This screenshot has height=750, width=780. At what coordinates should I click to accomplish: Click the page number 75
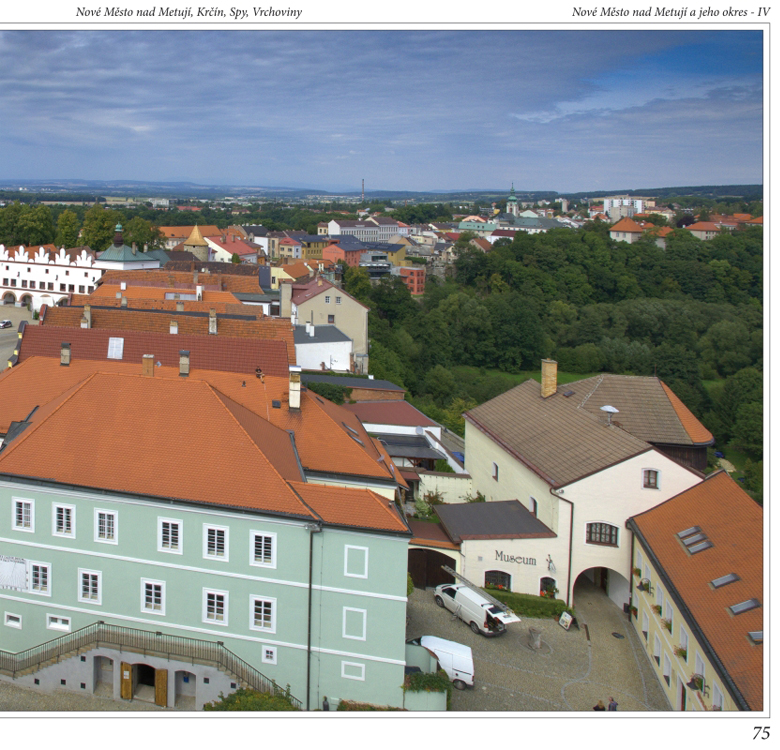tap(761, 733)
